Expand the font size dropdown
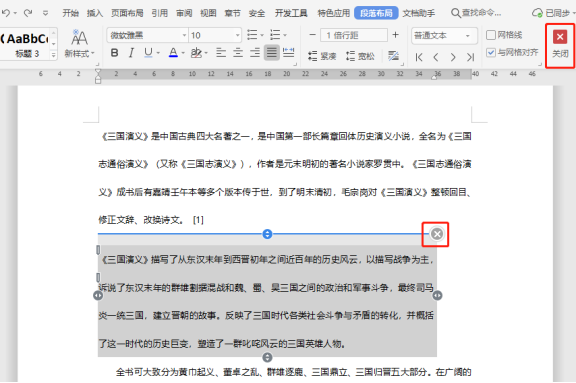This screenshot has height=383, width=576. (x=238, y=36)
